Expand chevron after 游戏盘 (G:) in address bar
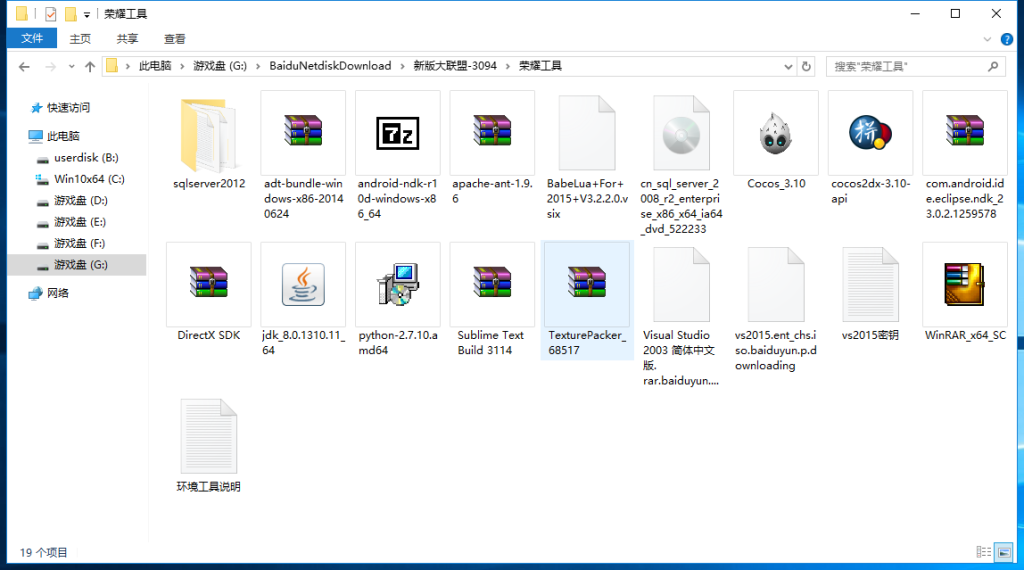1024x570 pixels. 258,66
